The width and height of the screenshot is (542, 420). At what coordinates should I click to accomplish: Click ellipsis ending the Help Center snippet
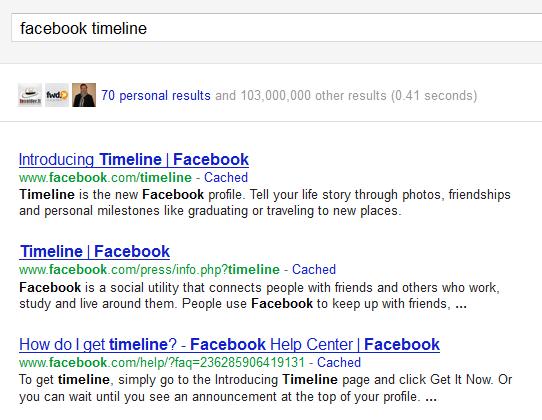[x=431, y=398]
